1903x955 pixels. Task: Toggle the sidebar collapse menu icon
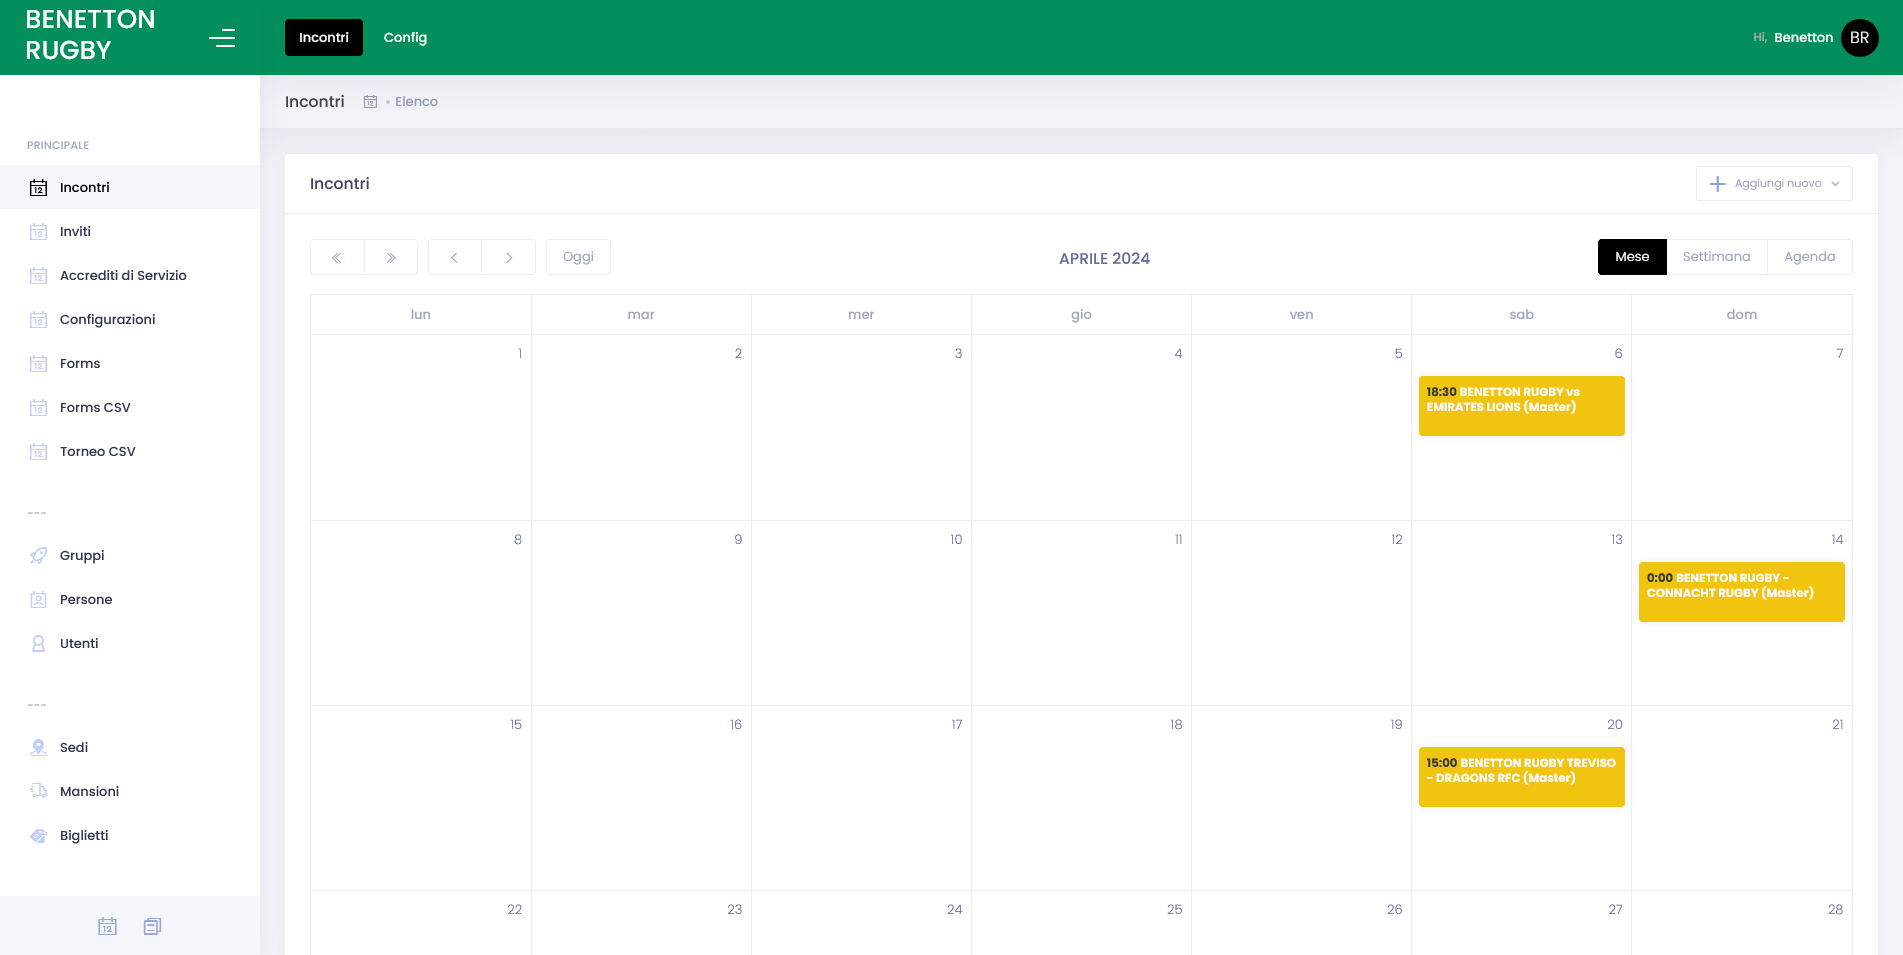coord(222,38)
